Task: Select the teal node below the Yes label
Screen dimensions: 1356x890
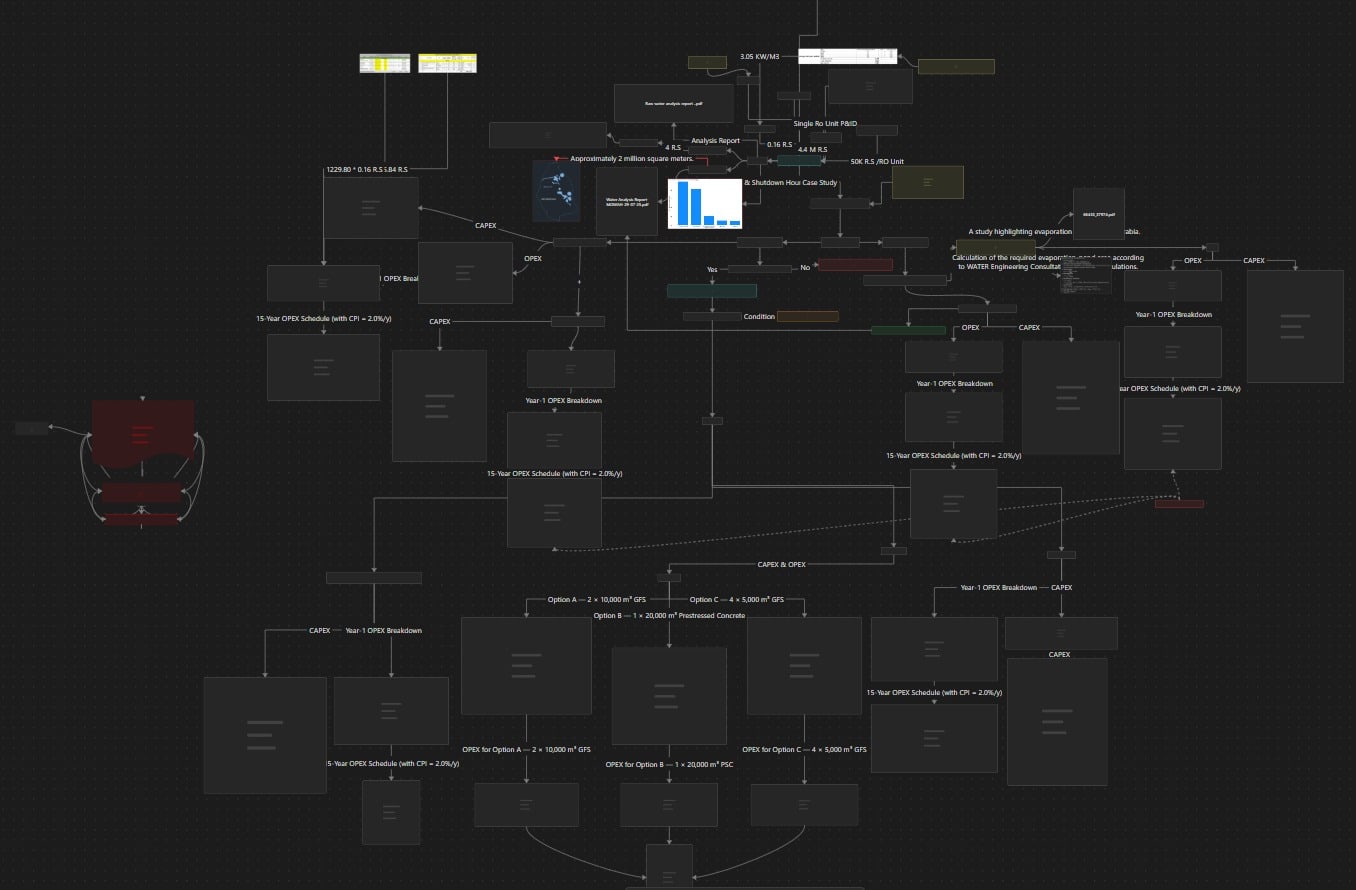Action: coord(712,291)
